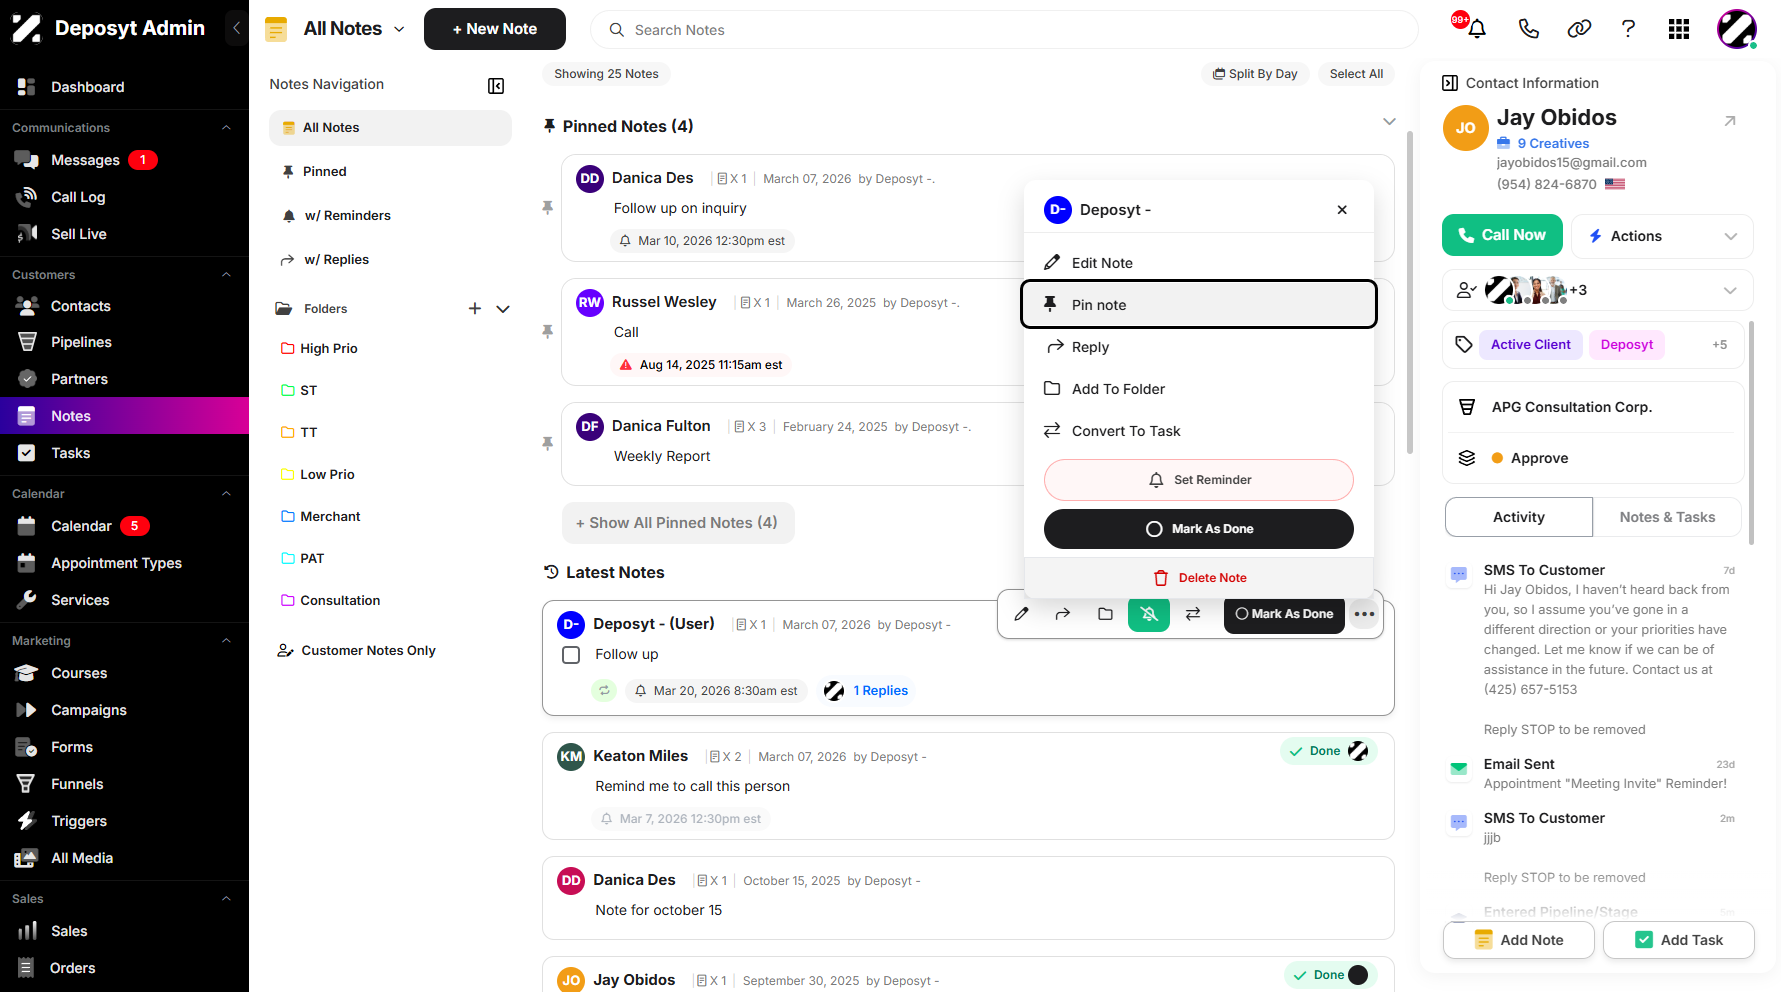Toggle Customer Notes Only filter
The height and width of the screenshot is (992, 1781).
(x=357, y=651)
